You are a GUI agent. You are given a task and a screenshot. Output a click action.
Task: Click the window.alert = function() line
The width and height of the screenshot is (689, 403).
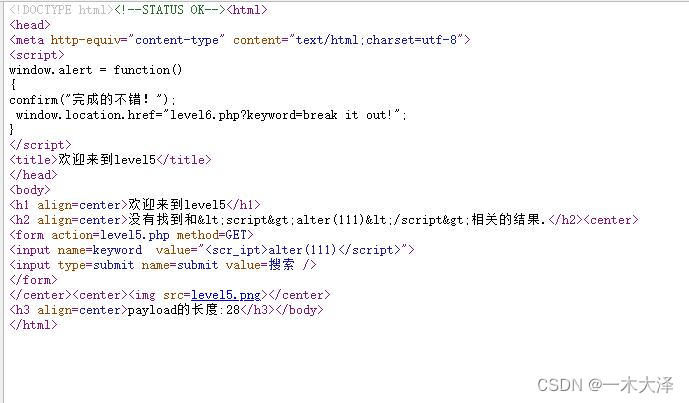[x=96, y=70]
